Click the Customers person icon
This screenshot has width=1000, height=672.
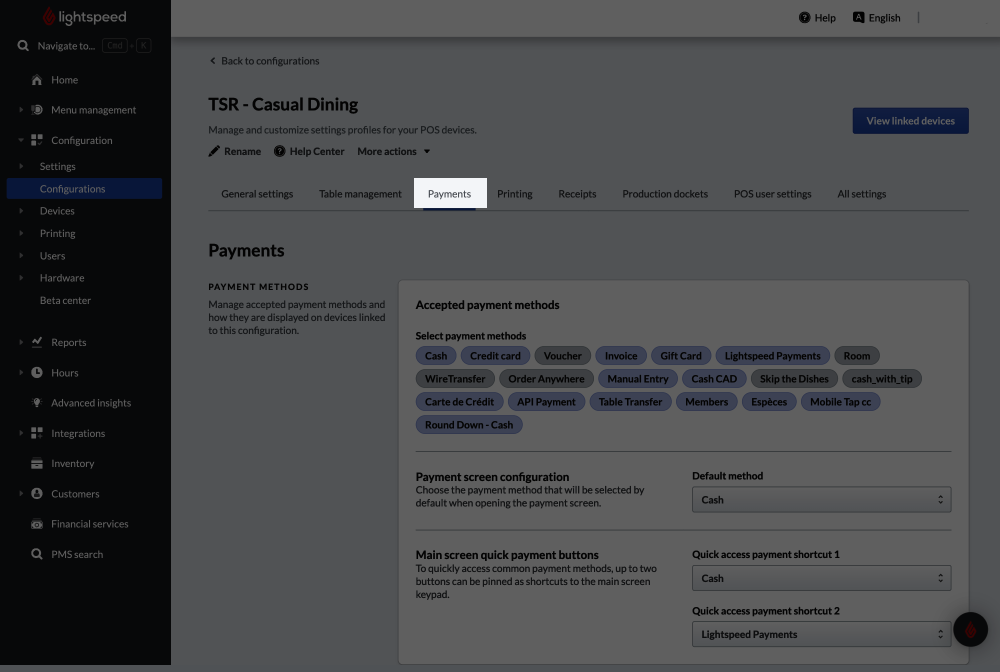coord(37,493)
